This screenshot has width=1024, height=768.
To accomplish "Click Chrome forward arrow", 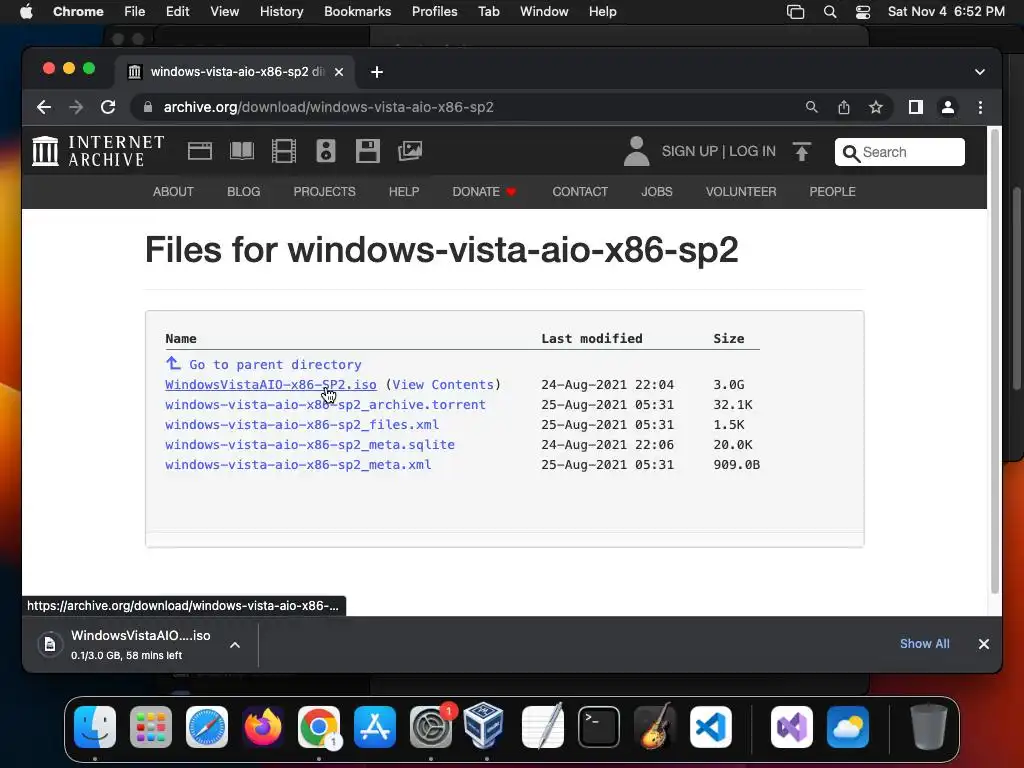I will 76,107.
